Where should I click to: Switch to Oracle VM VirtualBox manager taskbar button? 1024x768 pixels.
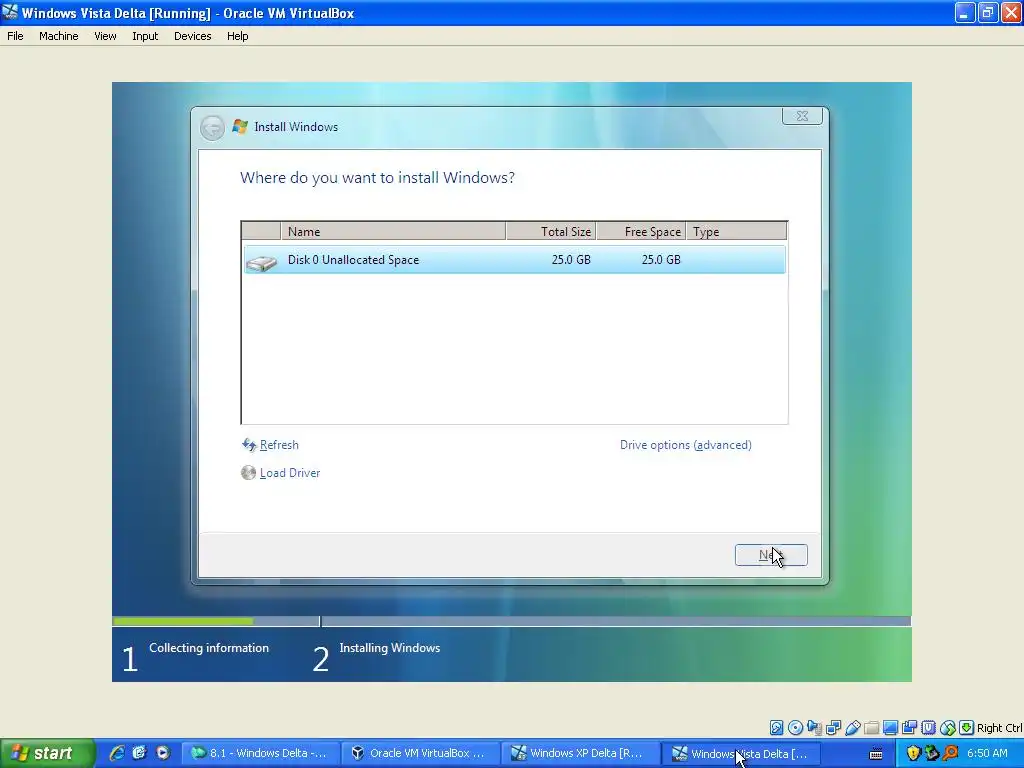pos(421,753)
